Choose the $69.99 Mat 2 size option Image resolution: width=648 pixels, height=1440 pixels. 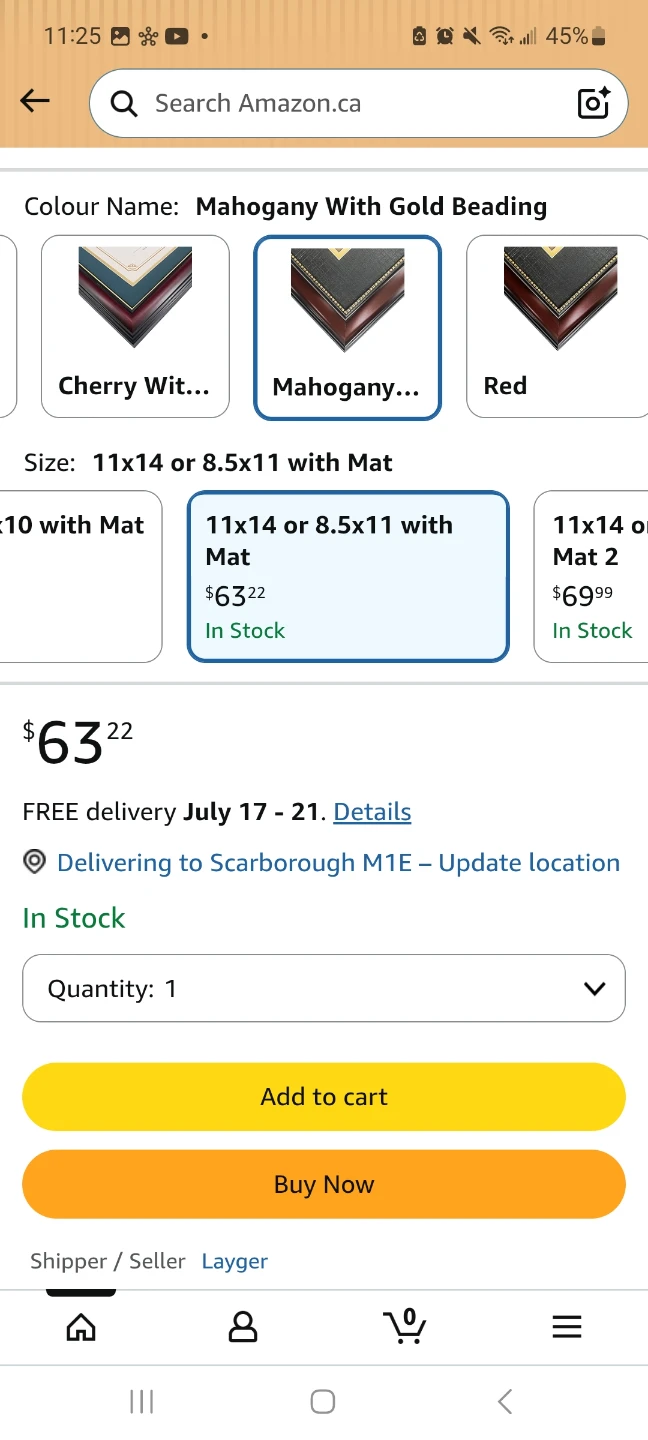point(591,576)
